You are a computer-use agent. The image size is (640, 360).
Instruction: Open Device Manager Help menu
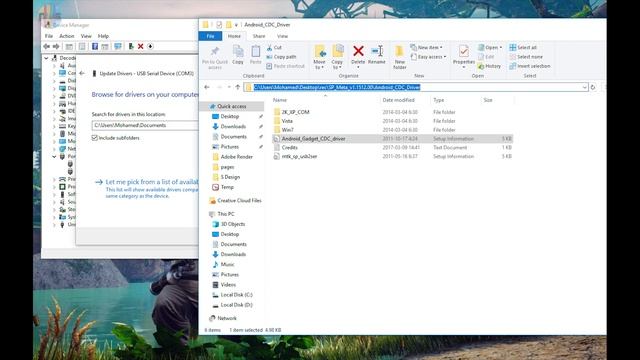[x=103, y=36]
